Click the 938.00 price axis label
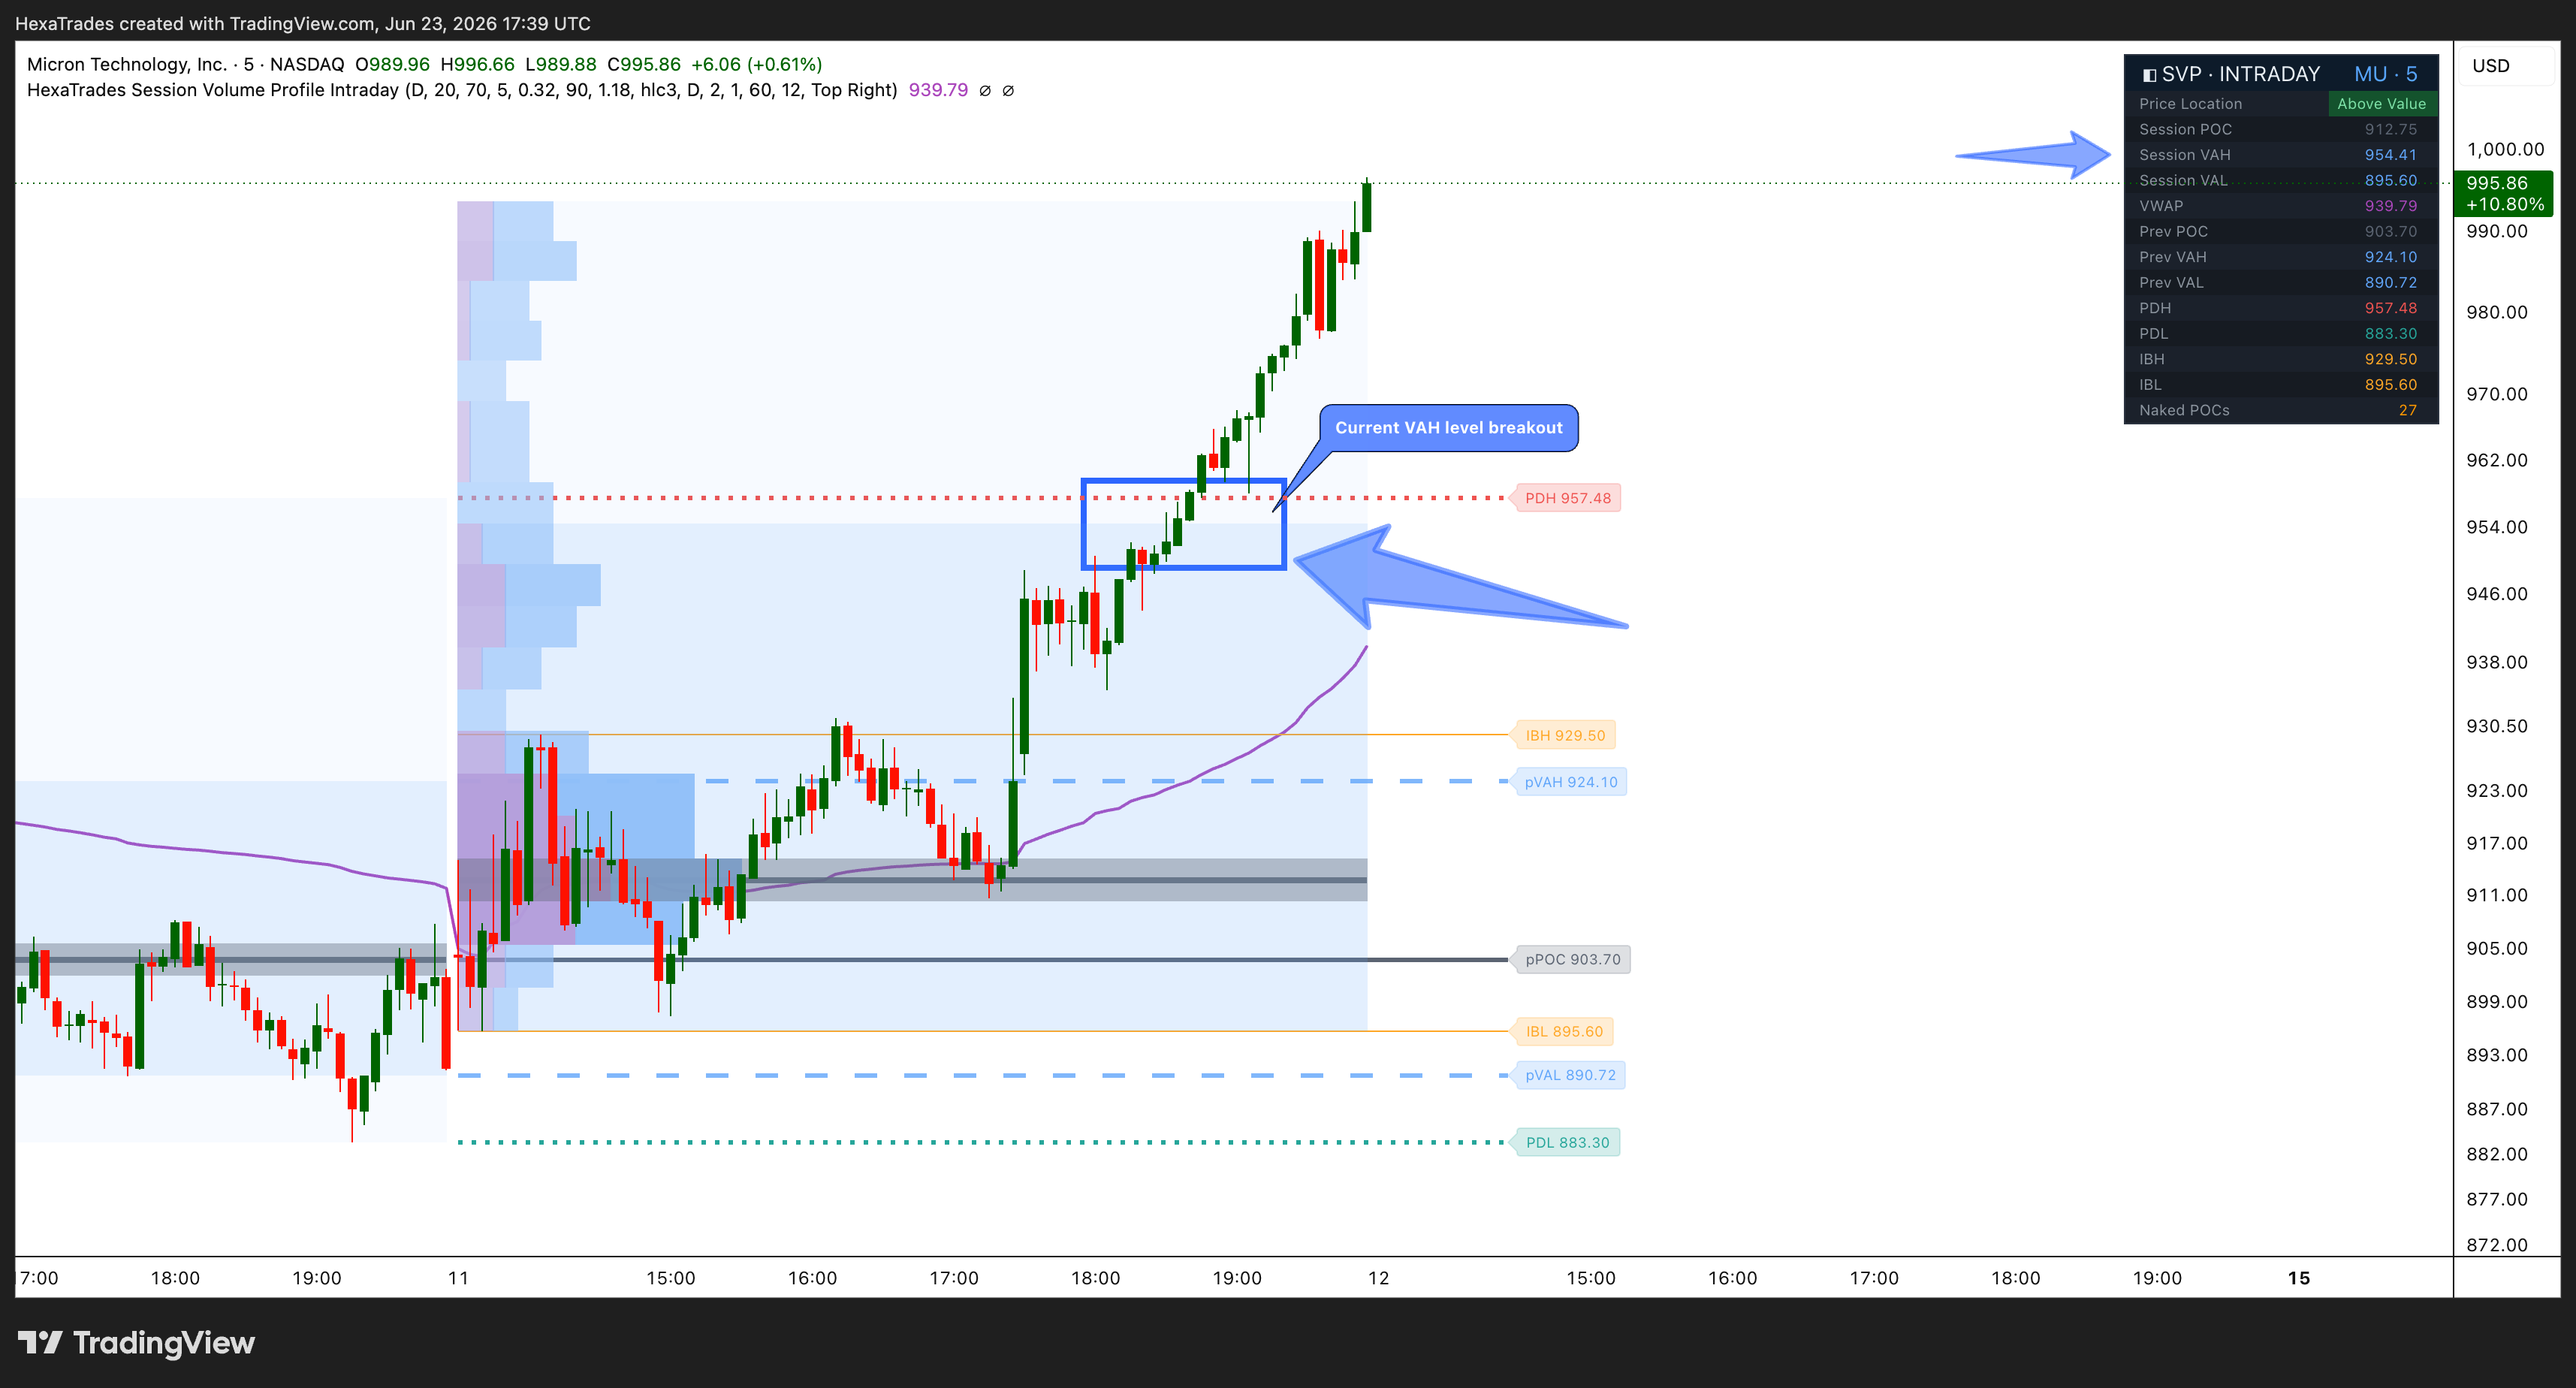 tap(2496, 662)
